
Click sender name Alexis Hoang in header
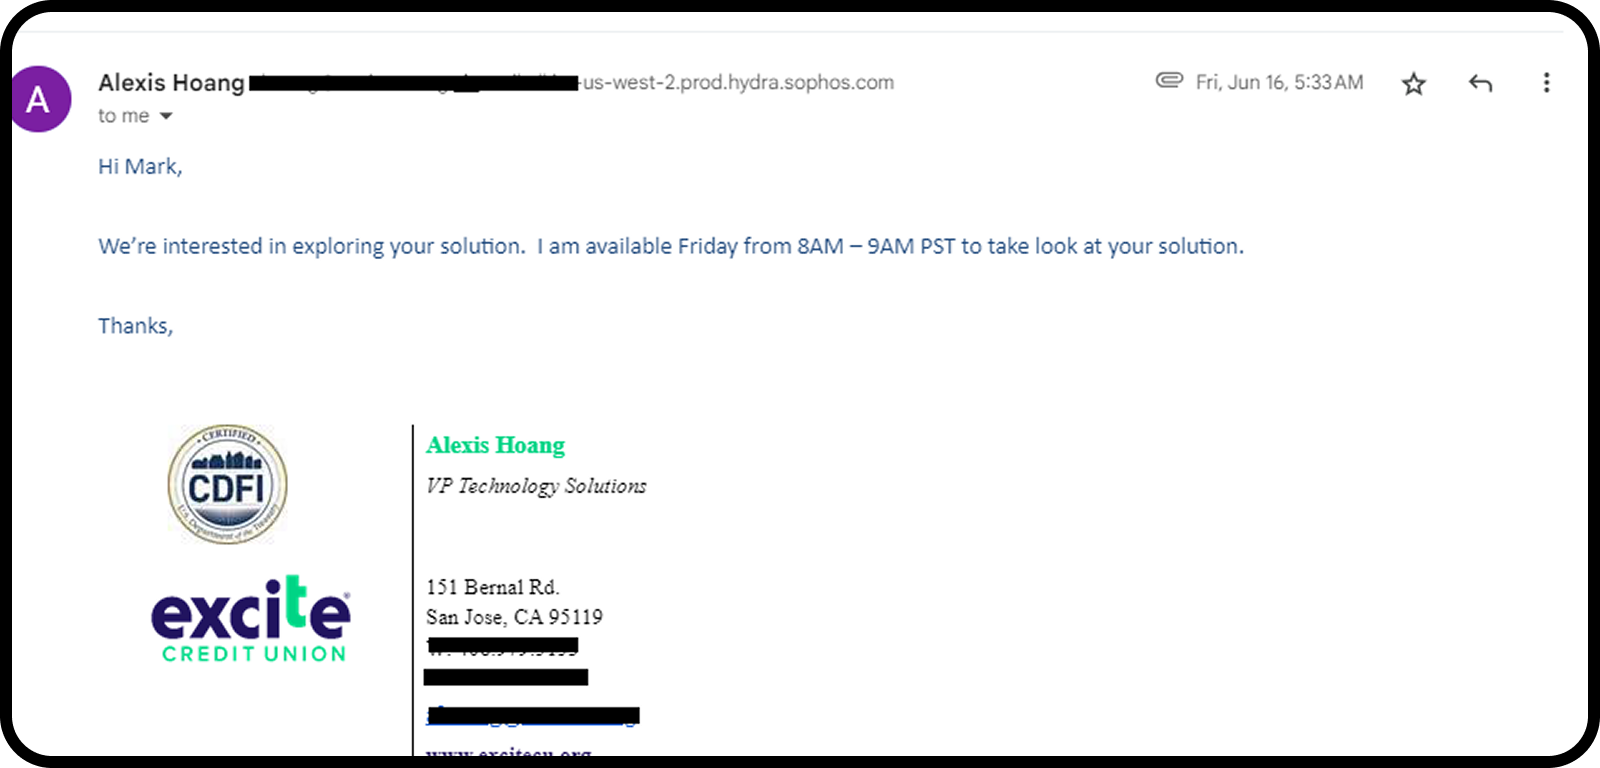pyautogui.click(x=171, y=83)
